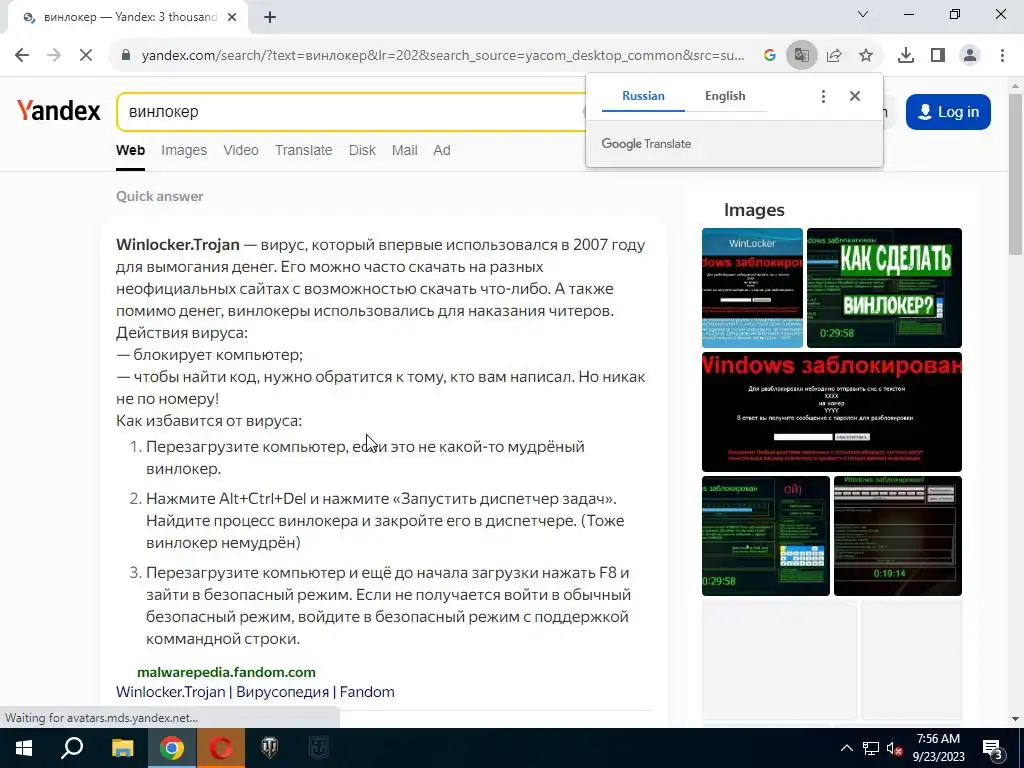Open the Windows Start menu
The height and width of the screenshot is (768, 1024).
[23, 748]
